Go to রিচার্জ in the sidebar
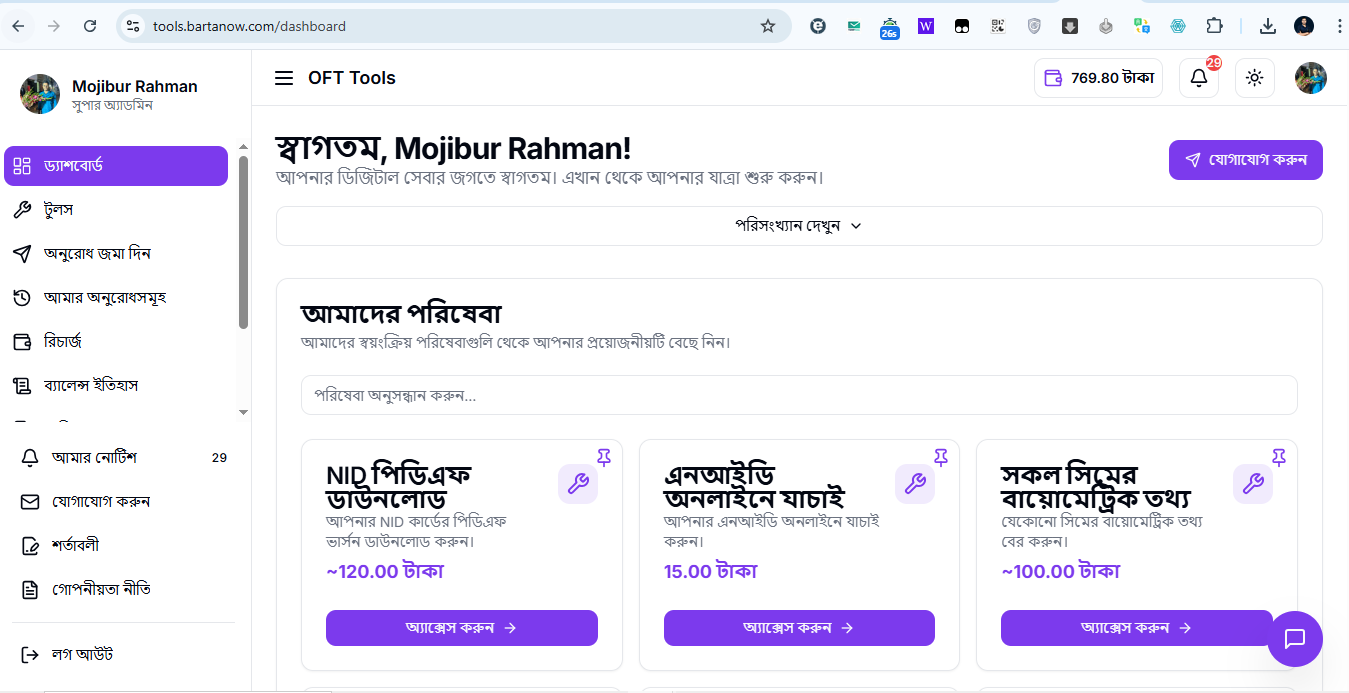This screenshot has width=1349, height=693. tap(62, 342)
